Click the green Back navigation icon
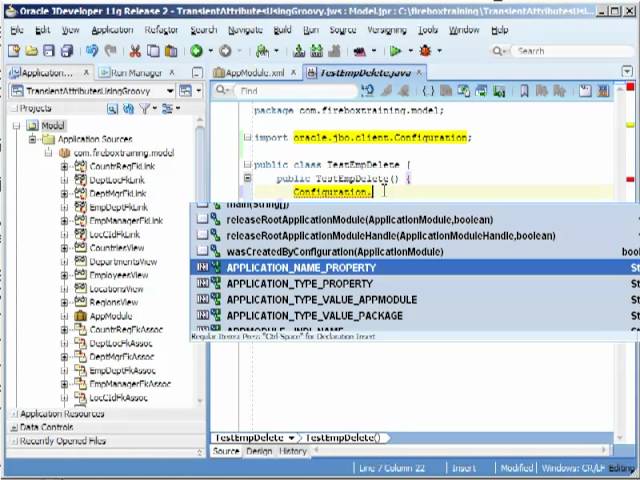This screenshot has height=480, width=640. point(196,51)
